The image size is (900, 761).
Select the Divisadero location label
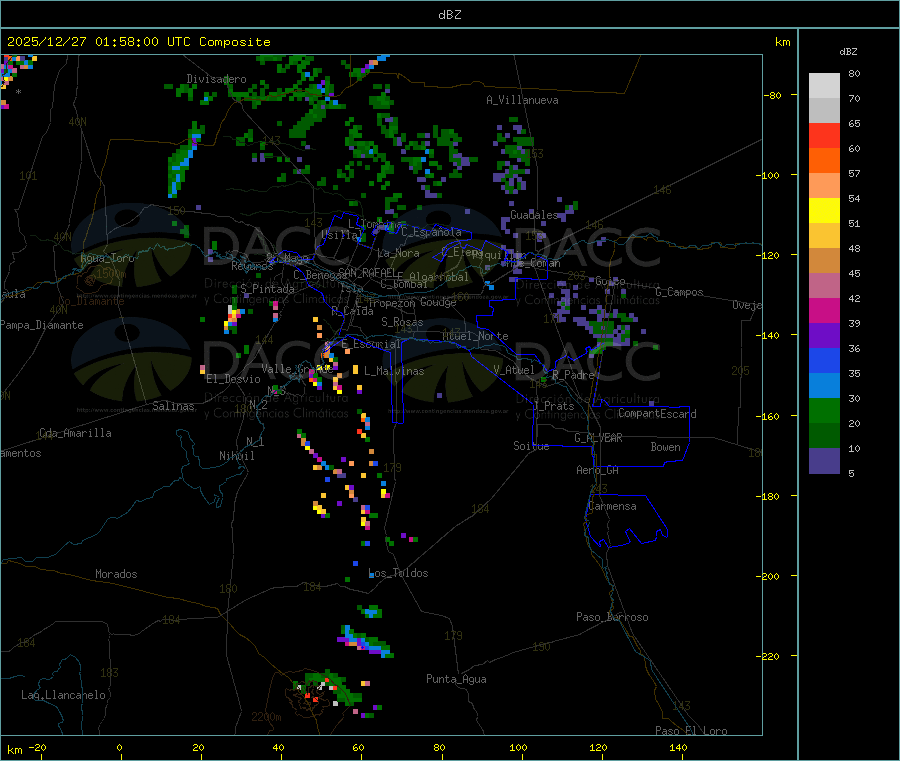click(216, 79)
